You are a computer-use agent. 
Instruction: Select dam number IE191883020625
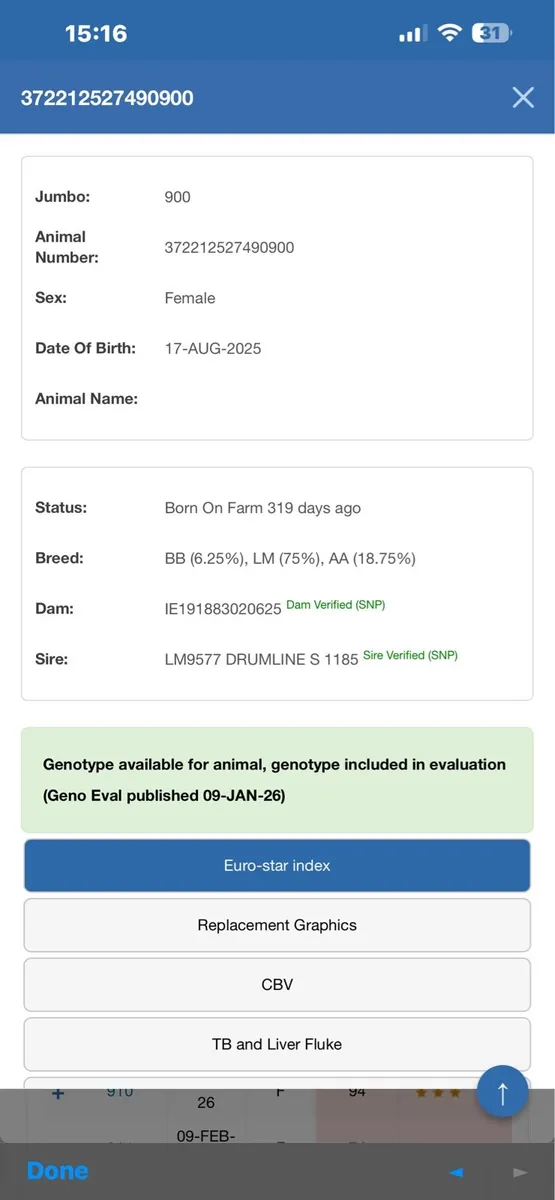point(223,609)
